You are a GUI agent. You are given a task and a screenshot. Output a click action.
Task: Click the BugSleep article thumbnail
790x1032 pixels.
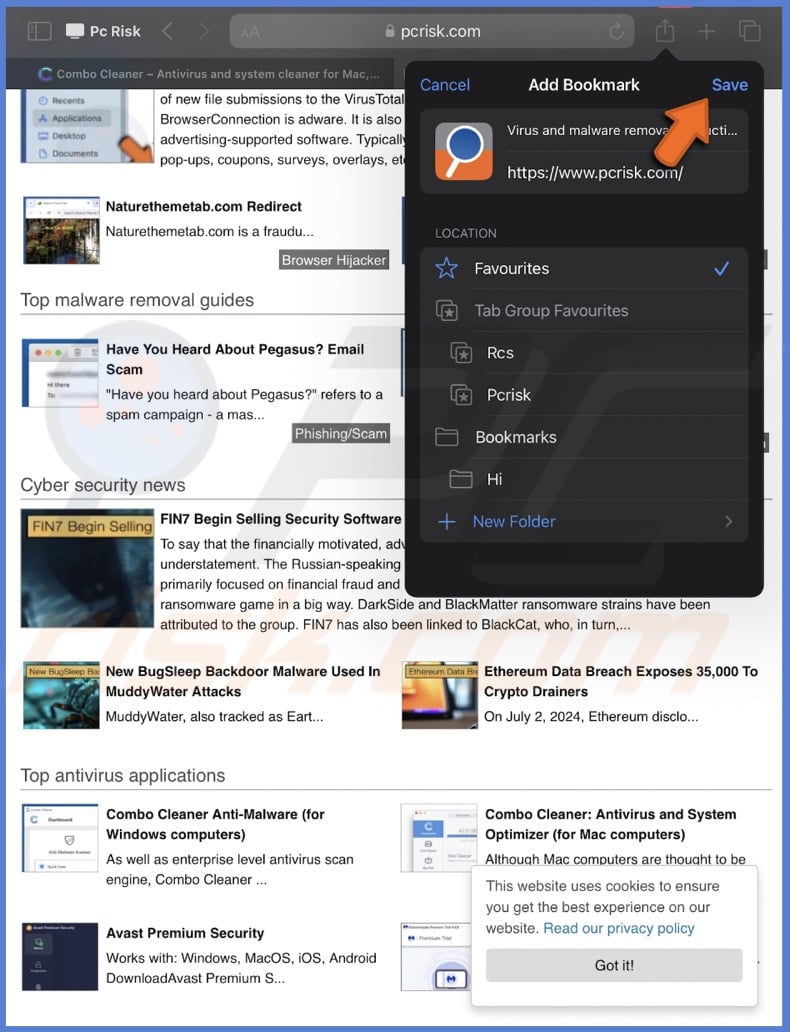point(61,695)
